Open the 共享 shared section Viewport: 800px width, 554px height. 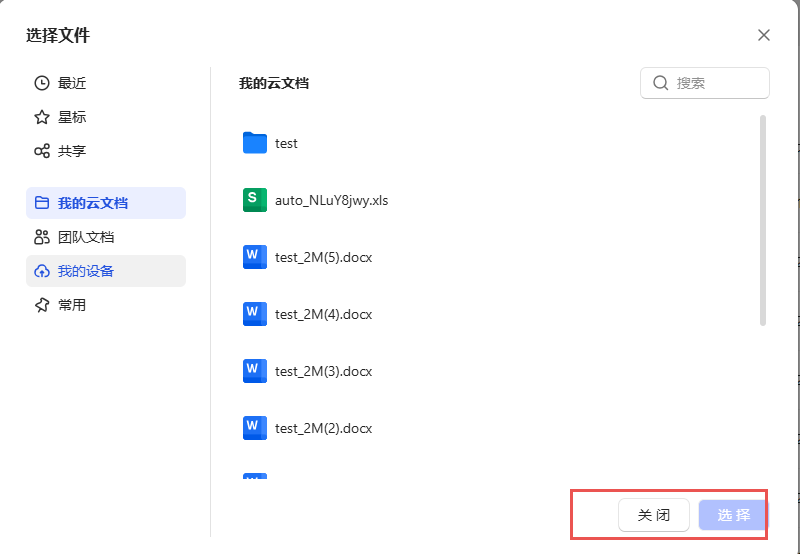click(x=72, y=151)
